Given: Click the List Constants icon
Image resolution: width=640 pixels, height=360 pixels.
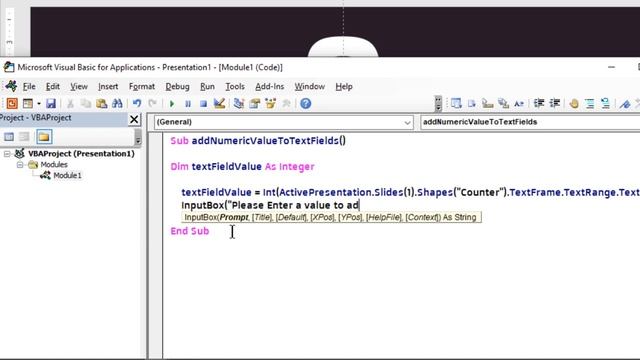Looking at the screenshot, I should click(x=472, y=104).
